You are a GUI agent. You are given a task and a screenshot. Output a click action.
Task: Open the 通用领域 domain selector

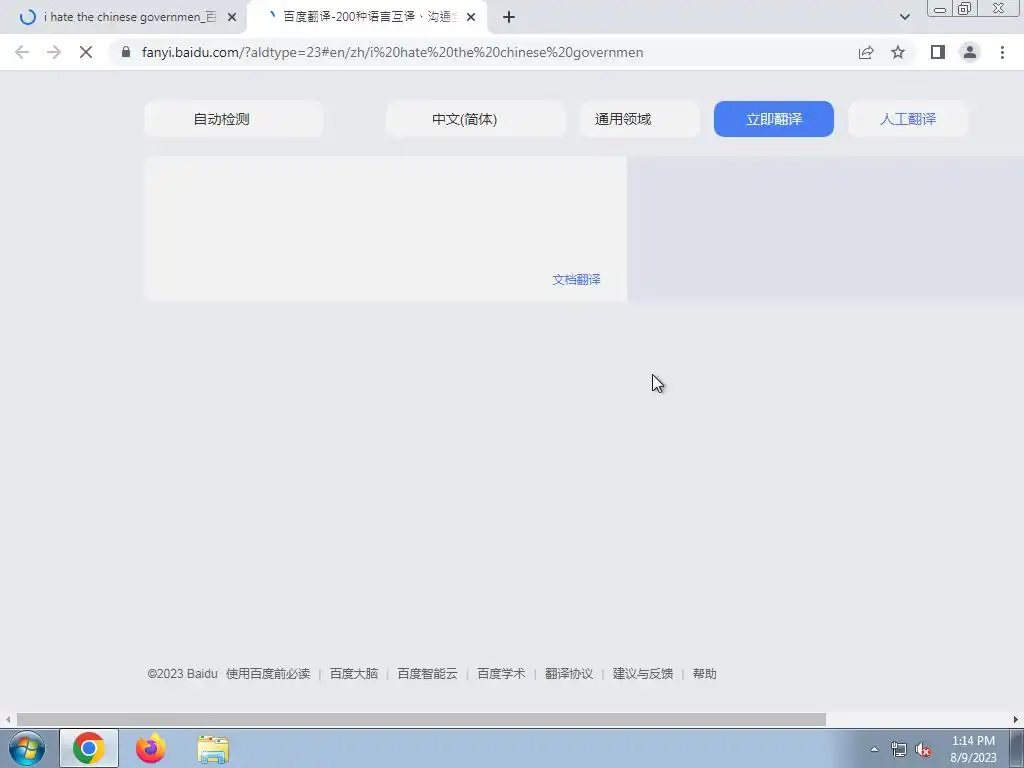(639, 119)
